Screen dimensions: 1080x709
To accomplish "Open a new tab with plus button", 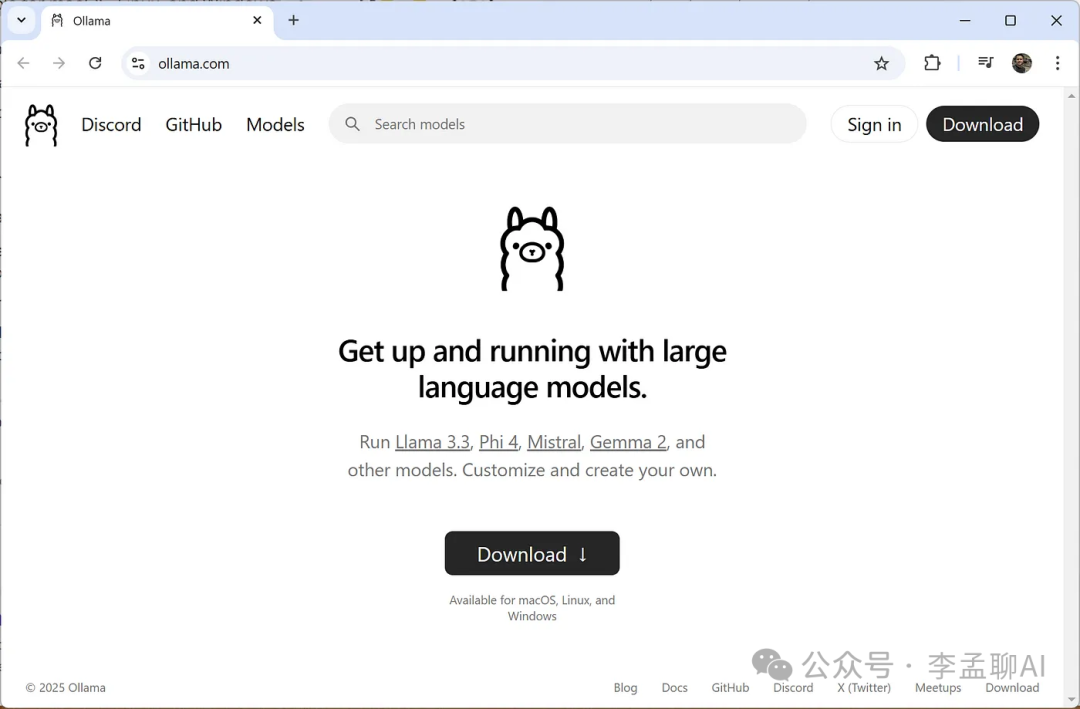I will 293,20.
